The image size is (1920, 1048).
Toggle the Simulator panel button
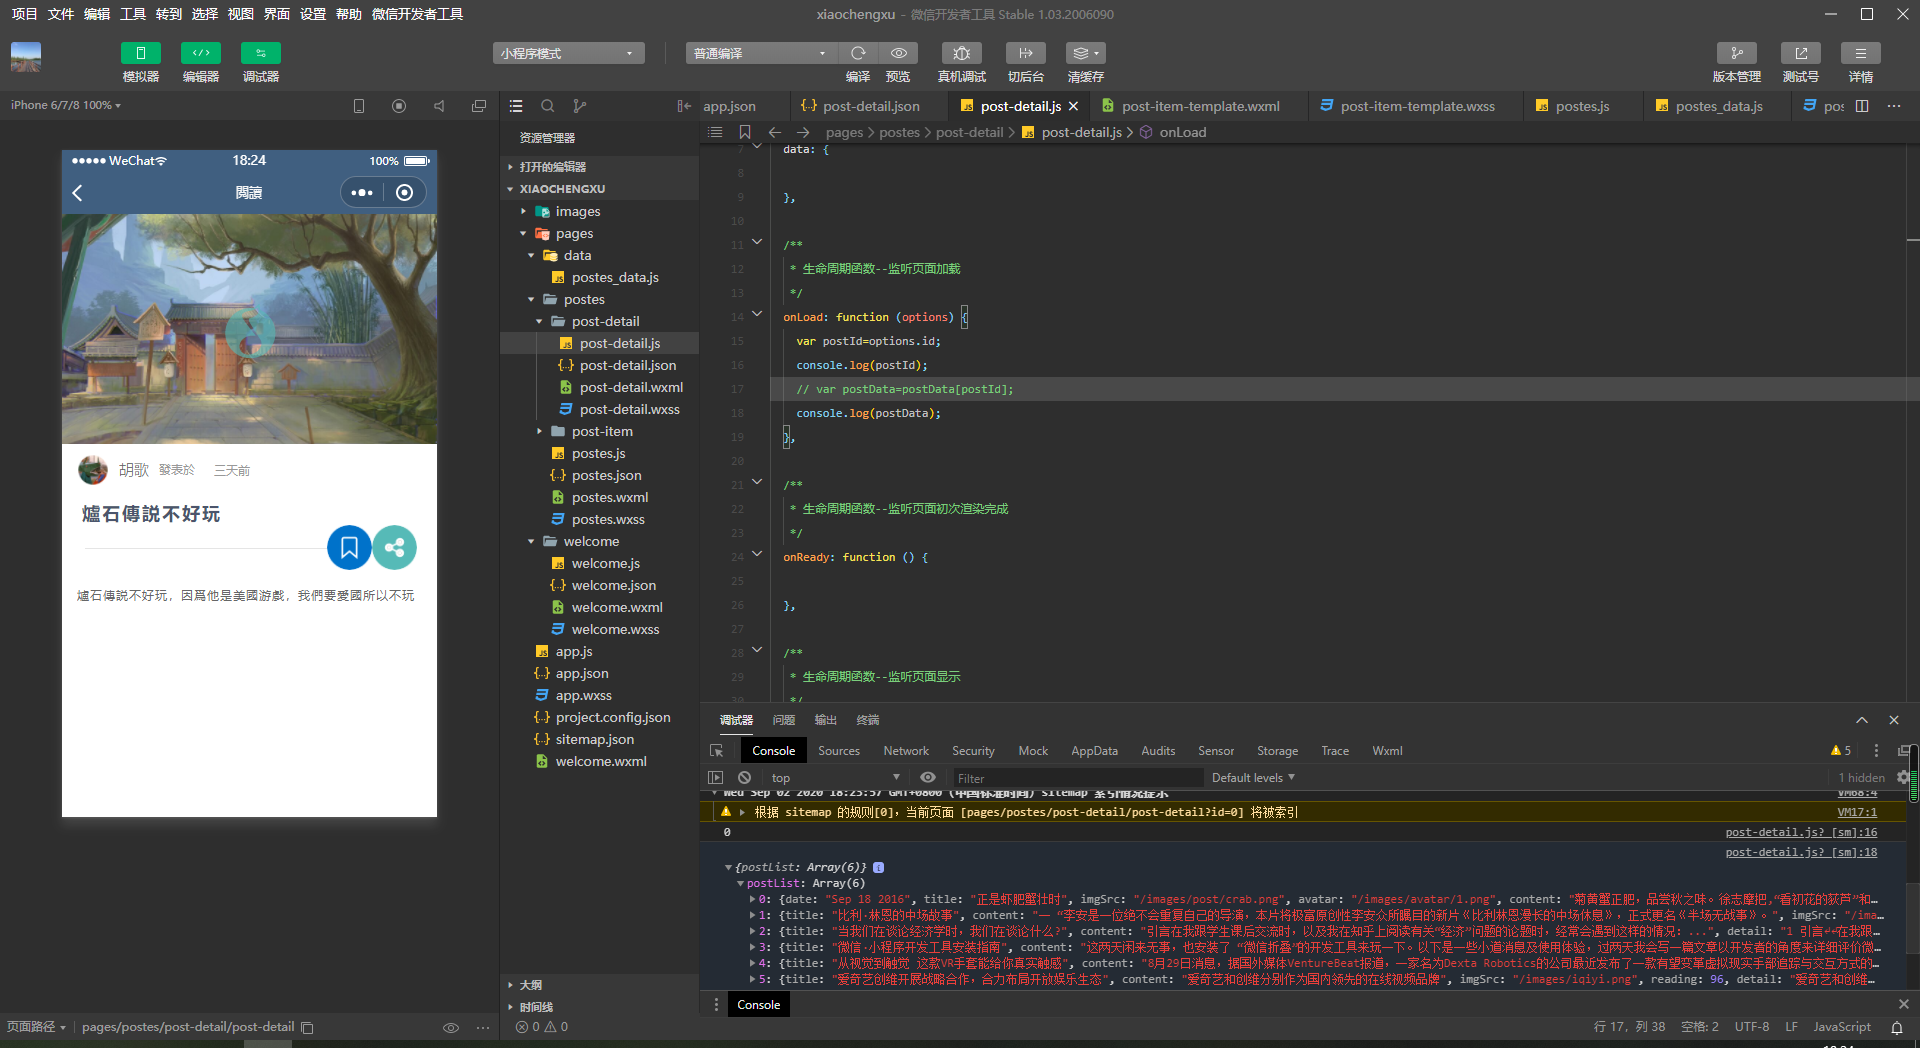pyautogui.click(x=141, y=53)
